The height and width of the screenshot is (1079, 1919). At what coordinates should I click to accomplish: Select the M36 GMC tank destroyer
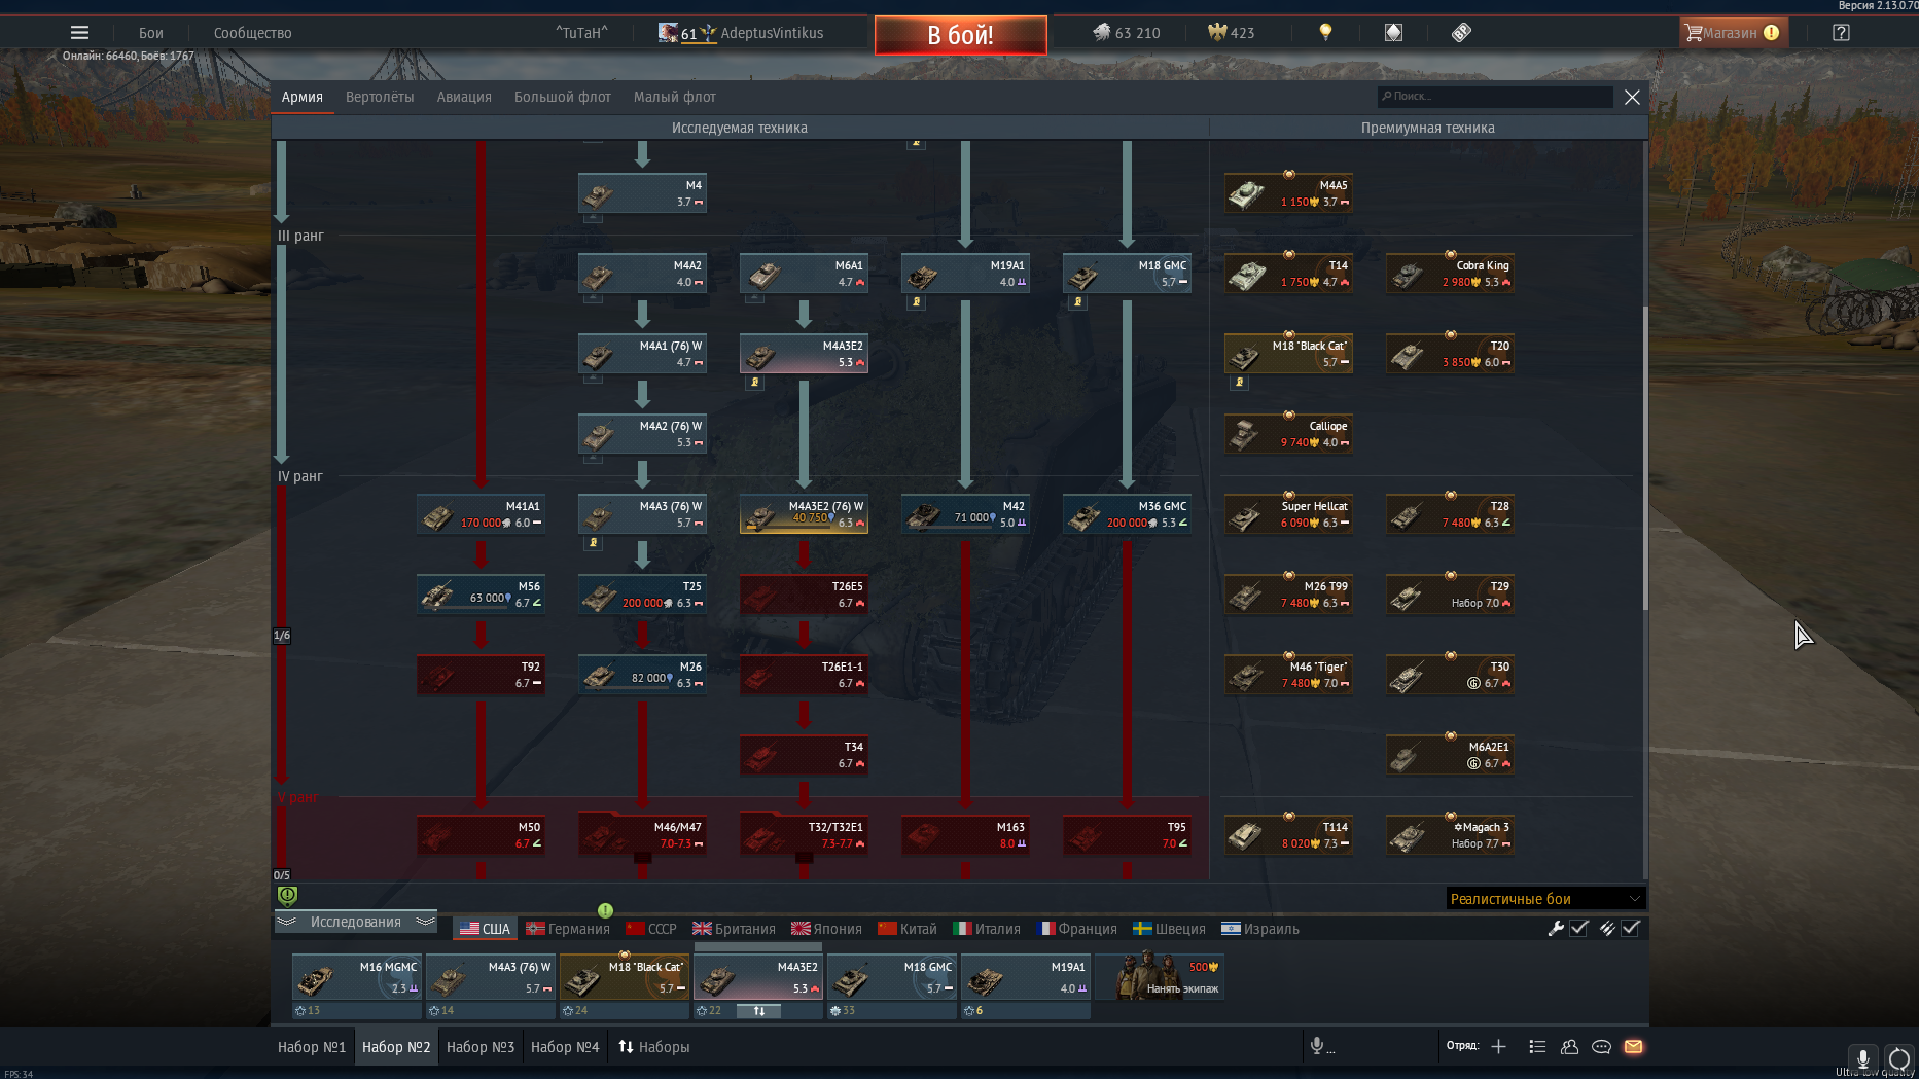[x=1127, y=514]
